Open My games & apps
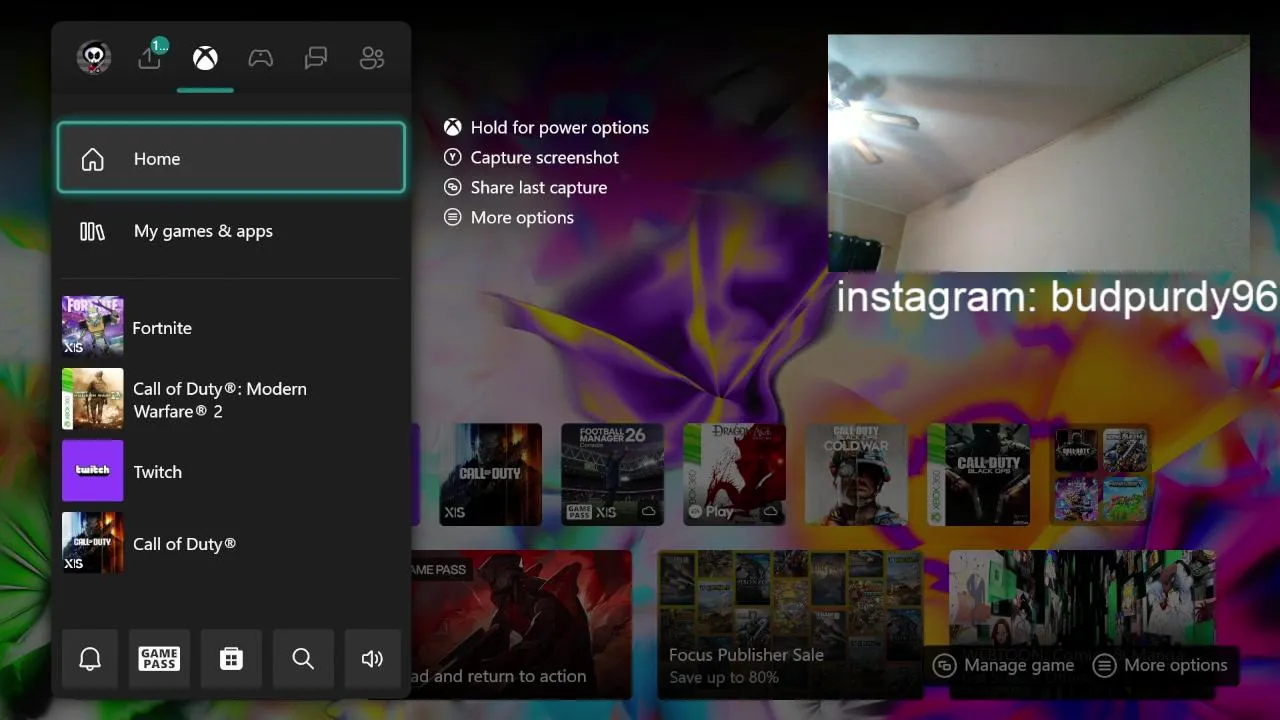This screenshot has width=1280, height=720. pyautogui.click(x=231, y=231)
